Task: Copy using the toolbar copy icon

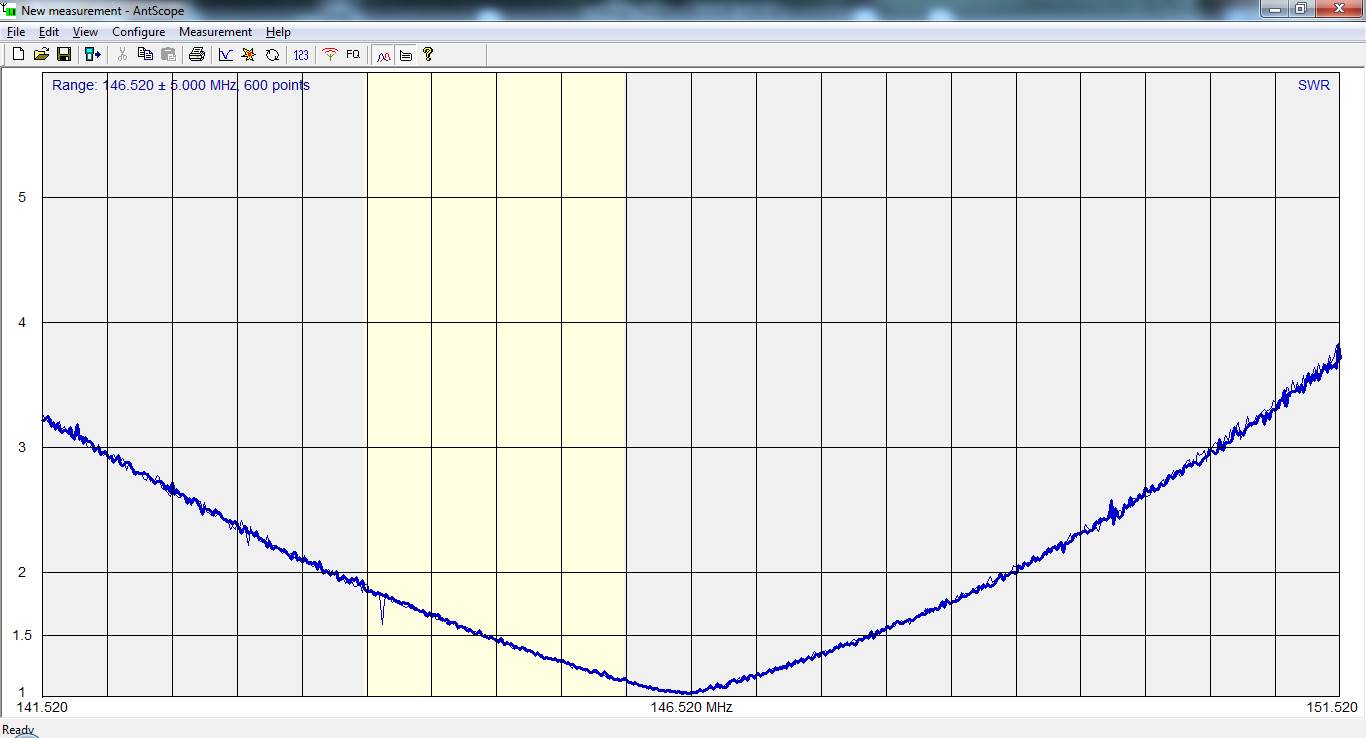Action: [145, 55]
